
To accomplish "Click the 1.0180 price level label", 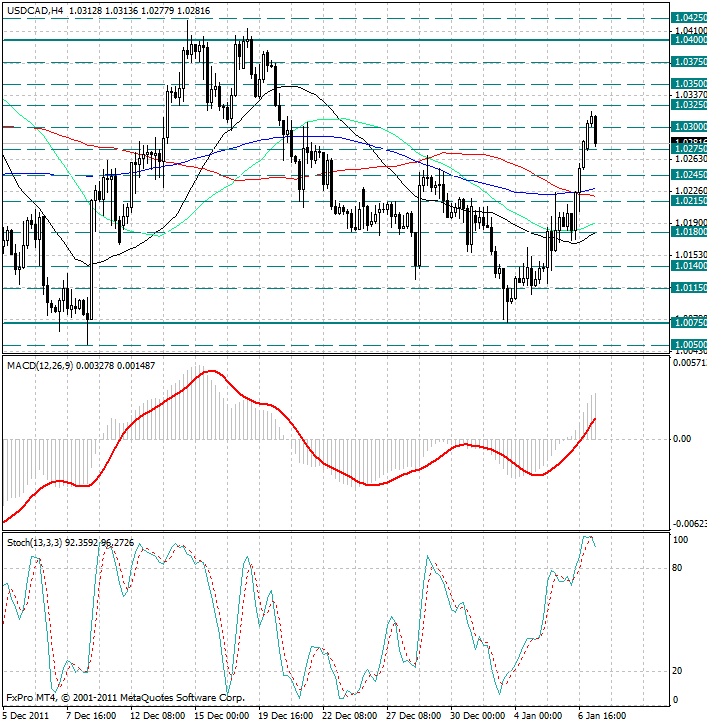I will pos(689,231).
